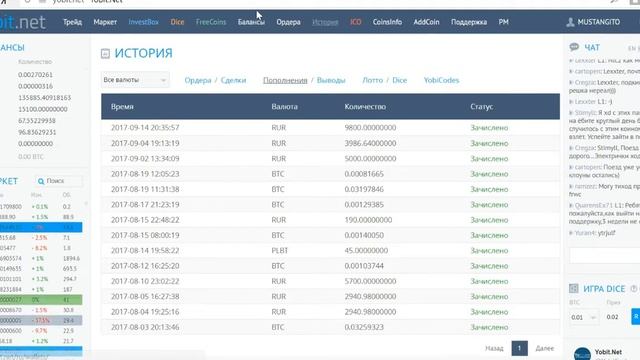This screenshot has height=360, width=640.
Task: Click the 0.03259323 amount cell
Action: [x=364, y=327]
